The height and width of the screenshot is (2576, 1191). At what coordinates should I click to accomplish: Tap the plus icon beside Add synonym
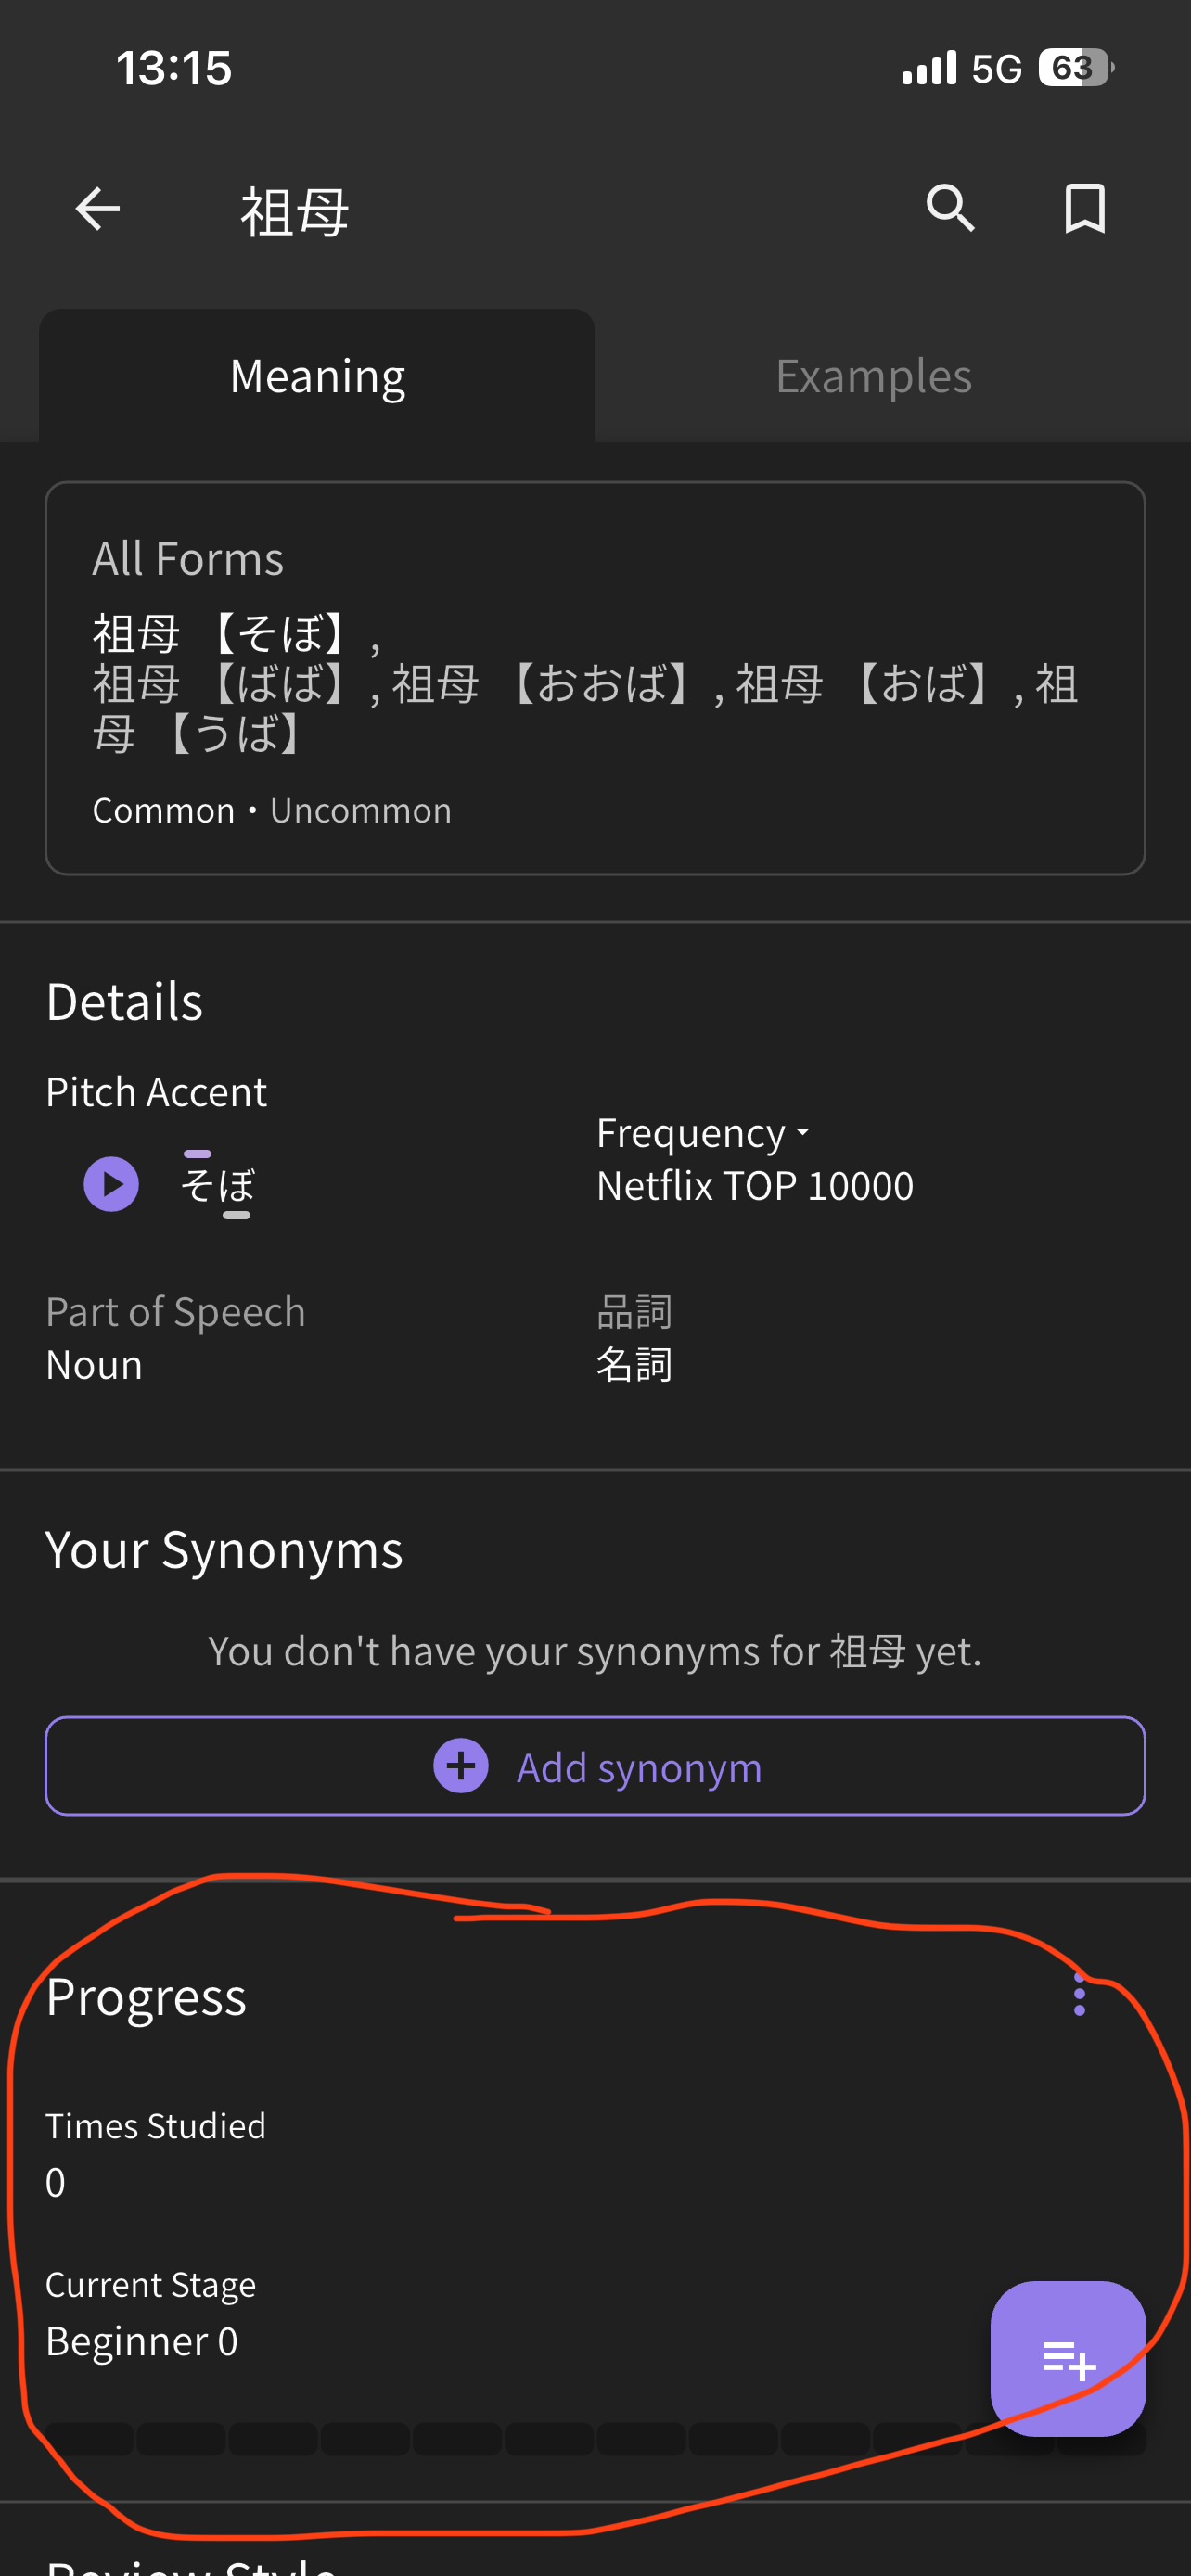461,1766
